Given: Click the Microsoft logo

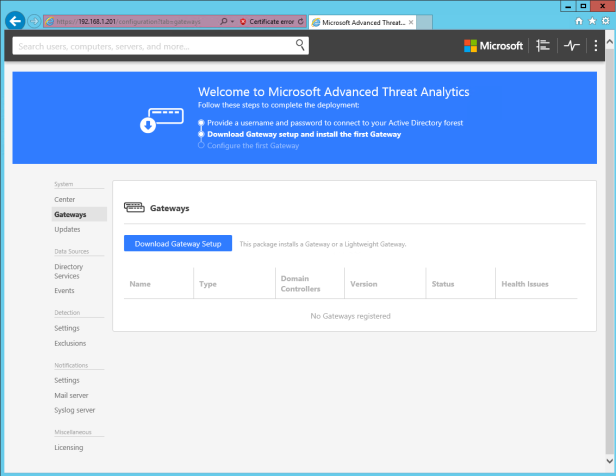Looking at the screenshot, I should 493,46.
